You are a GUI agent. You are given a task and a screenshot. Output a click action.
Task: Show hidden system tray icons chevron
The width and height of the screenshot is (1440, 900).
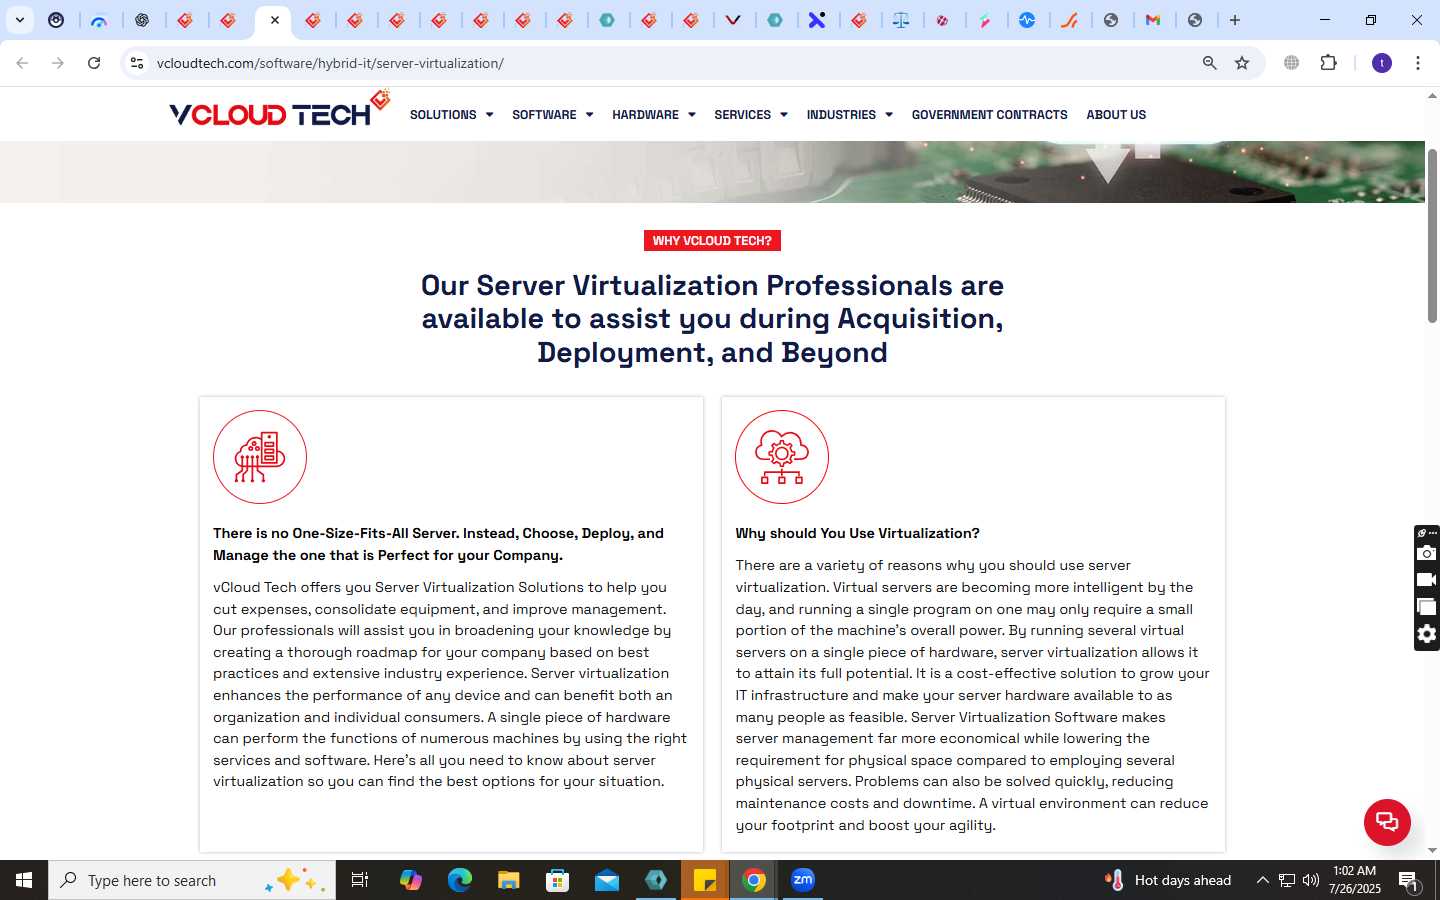pyautogui.click(x=1262, y=880)
